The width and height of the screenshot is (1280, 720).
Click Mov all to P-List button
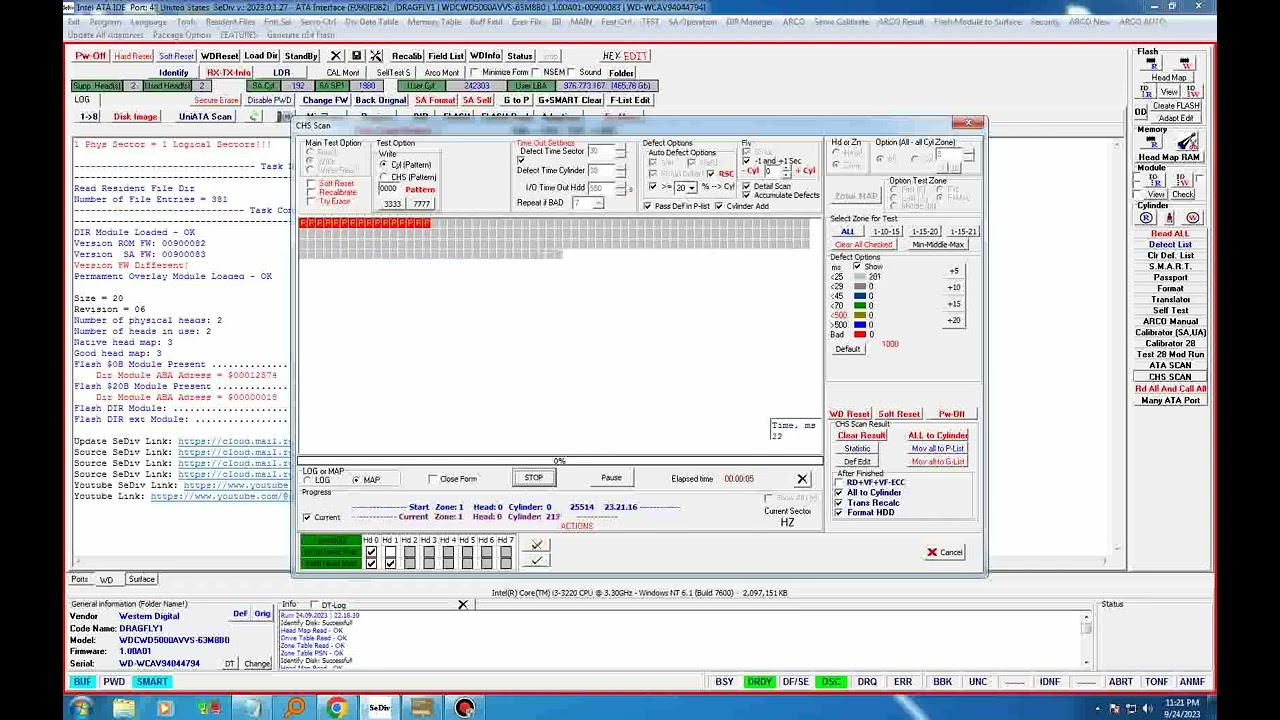(937, 449)
